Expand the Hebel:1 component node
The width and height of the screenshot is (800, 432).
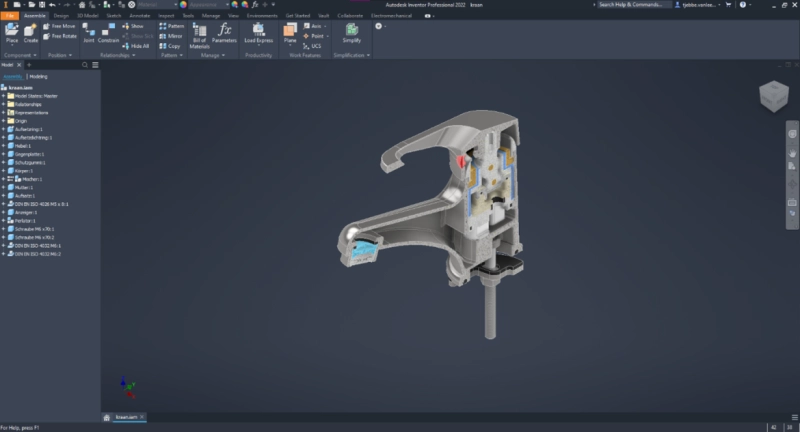click(x=3, y=146)
